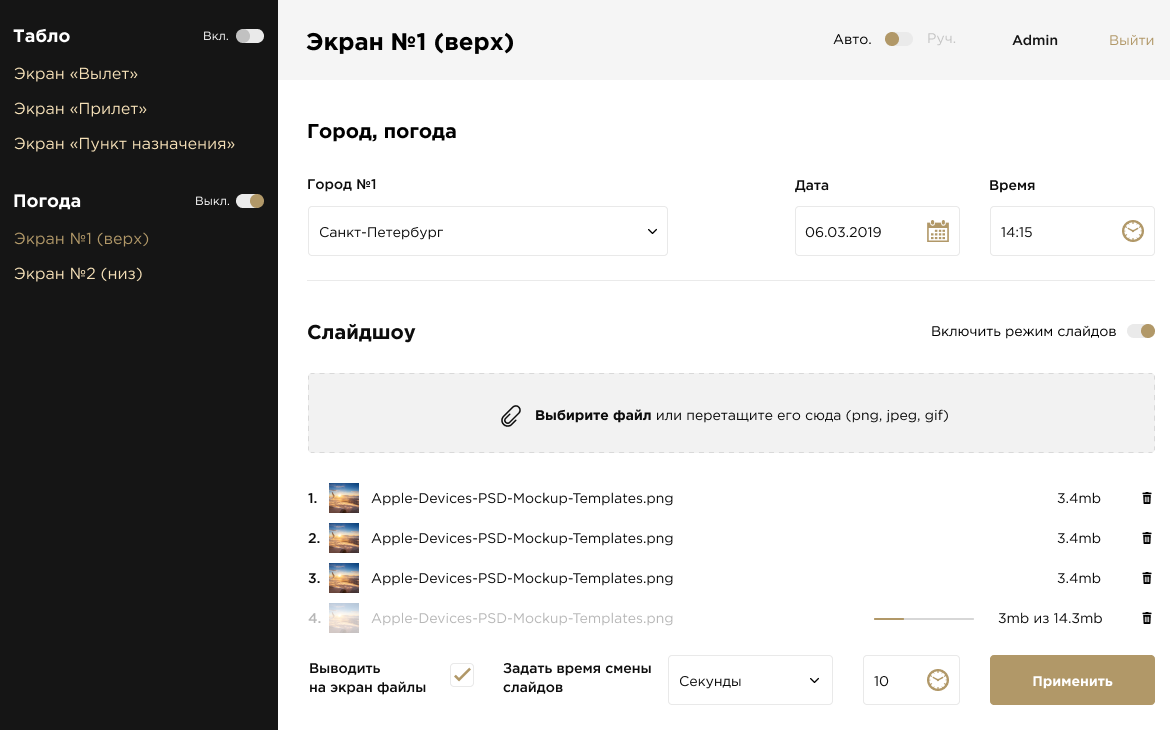Uncheck Выводить на экран файлы checkbox

pos(462,675)
